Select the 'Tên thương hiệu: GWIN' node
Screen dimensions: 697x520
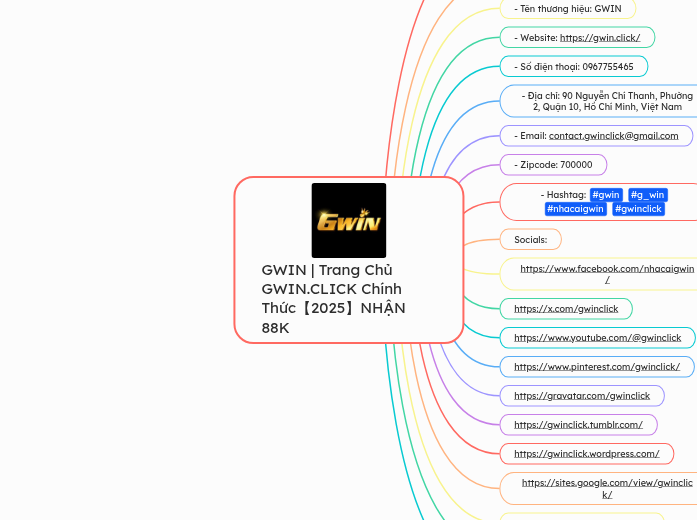pos(568,9)
